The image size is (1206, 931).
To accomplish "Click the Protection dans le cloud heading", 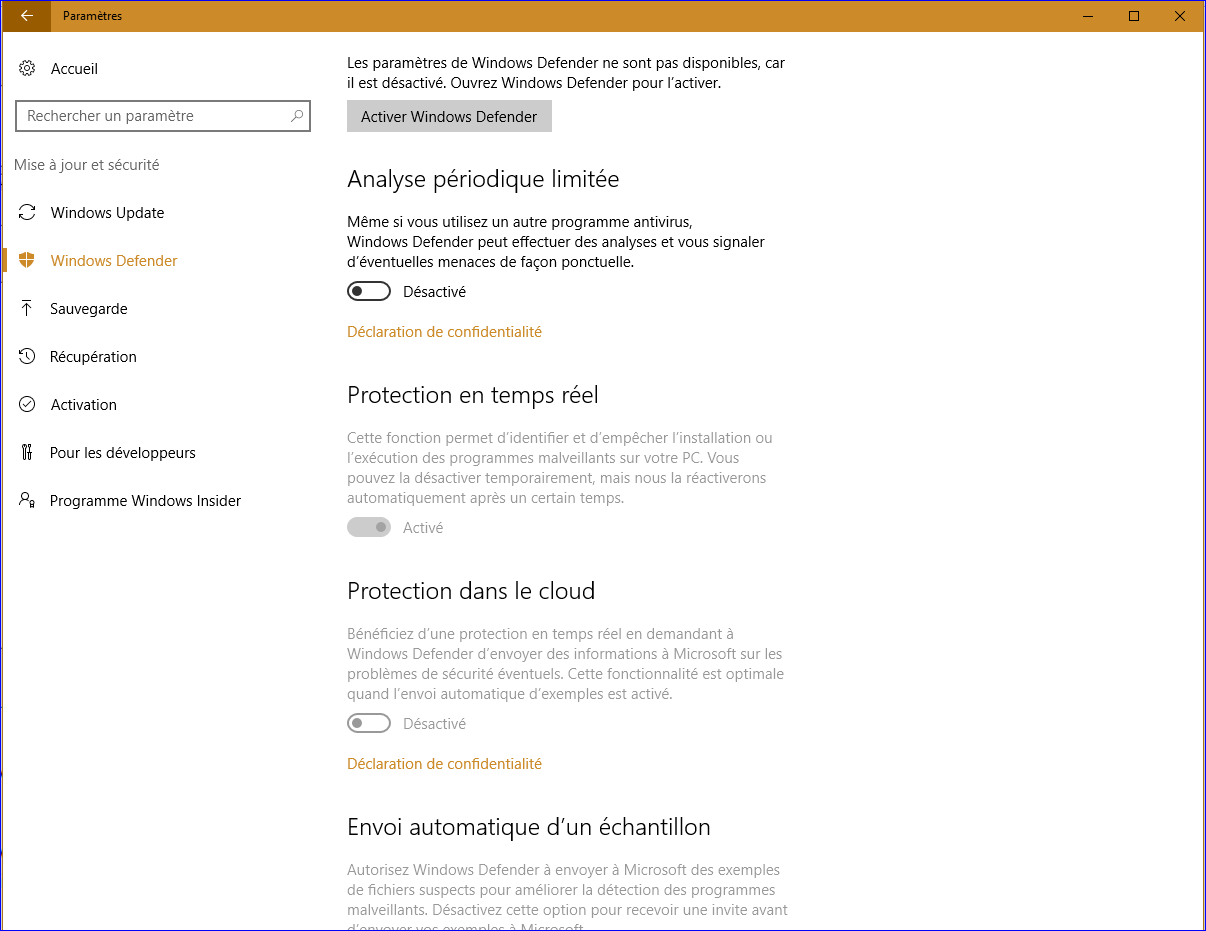I will 471,591.
